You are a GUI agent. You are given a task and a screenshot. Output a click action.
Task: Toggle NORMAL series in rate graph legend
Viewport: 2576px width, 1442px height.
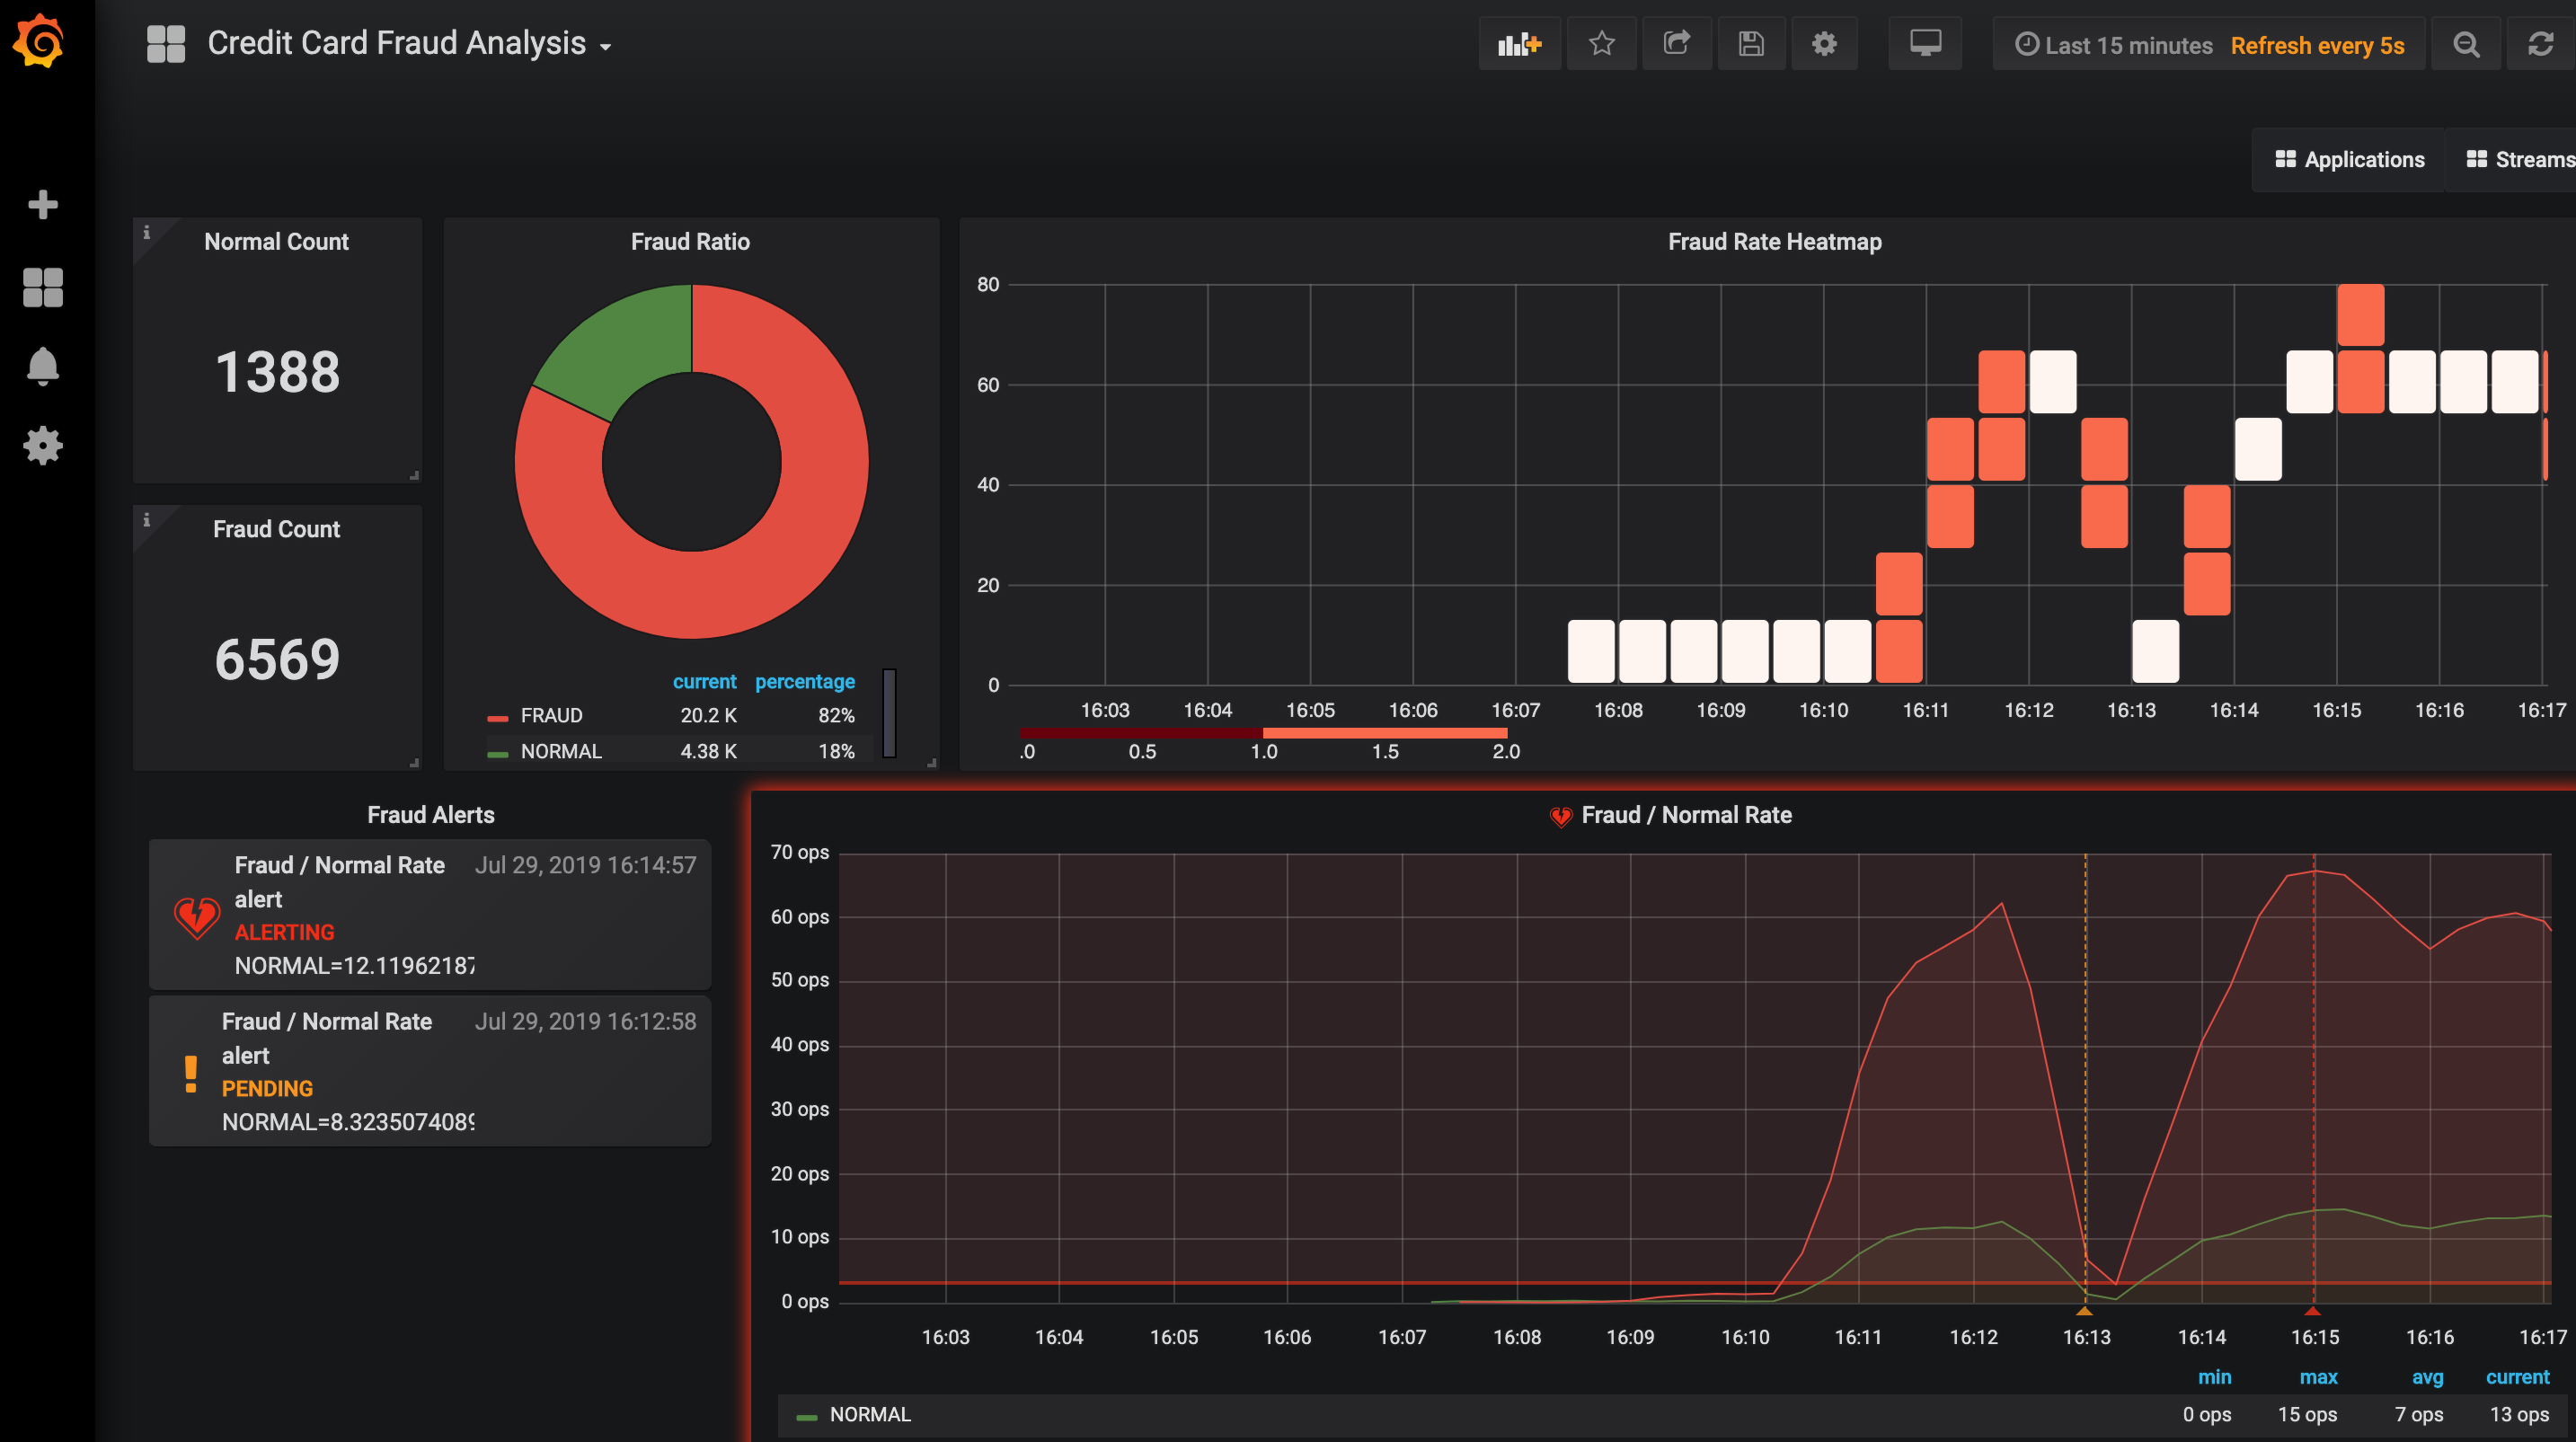869,1414
